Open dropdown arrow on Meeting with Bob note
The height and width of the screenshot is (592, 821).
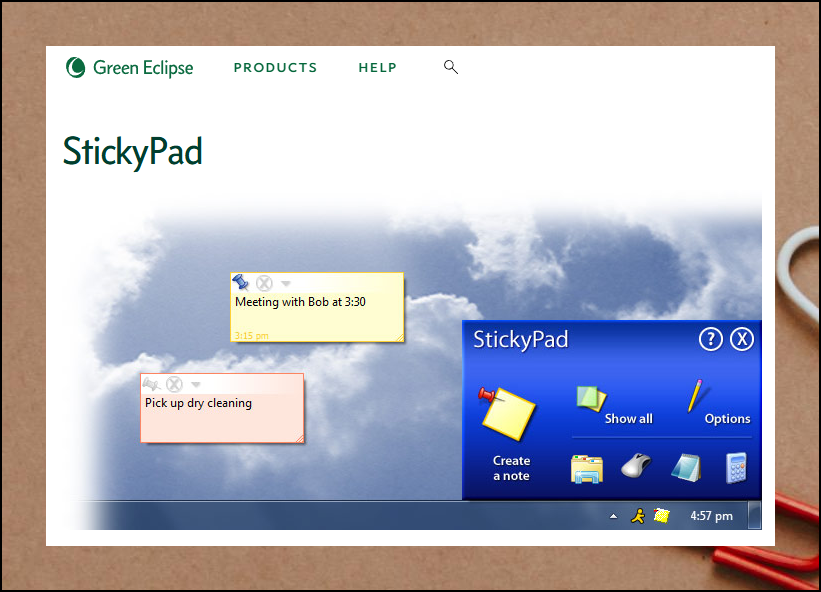[285, 283]
